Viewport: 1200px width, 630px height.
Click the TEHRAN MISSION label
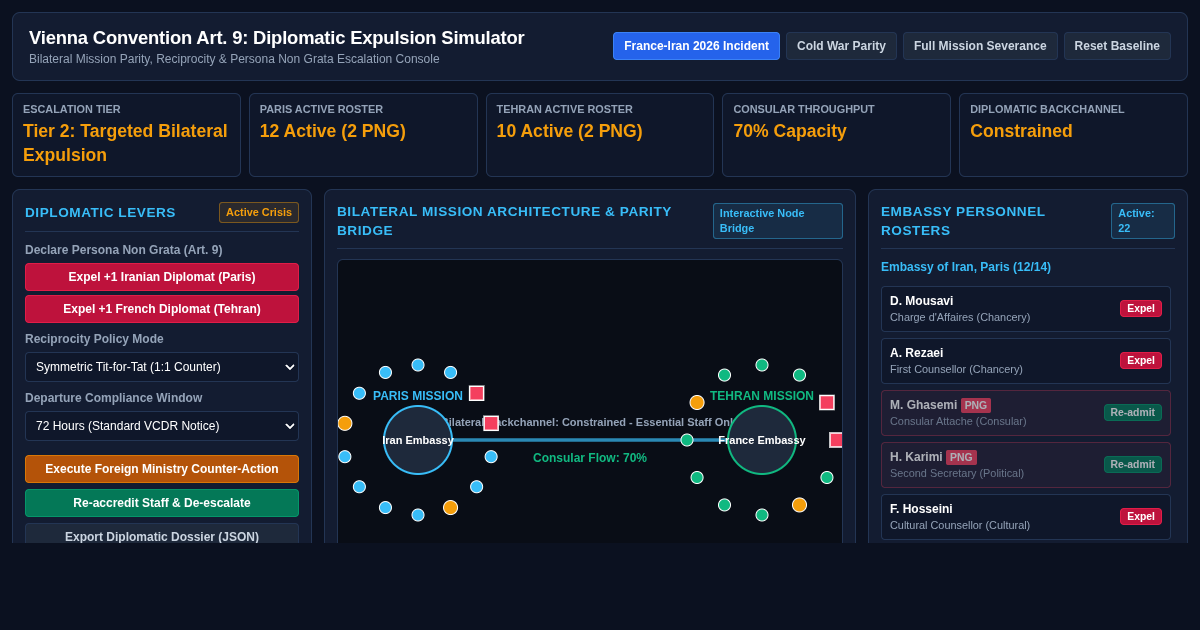pos(762,396)
